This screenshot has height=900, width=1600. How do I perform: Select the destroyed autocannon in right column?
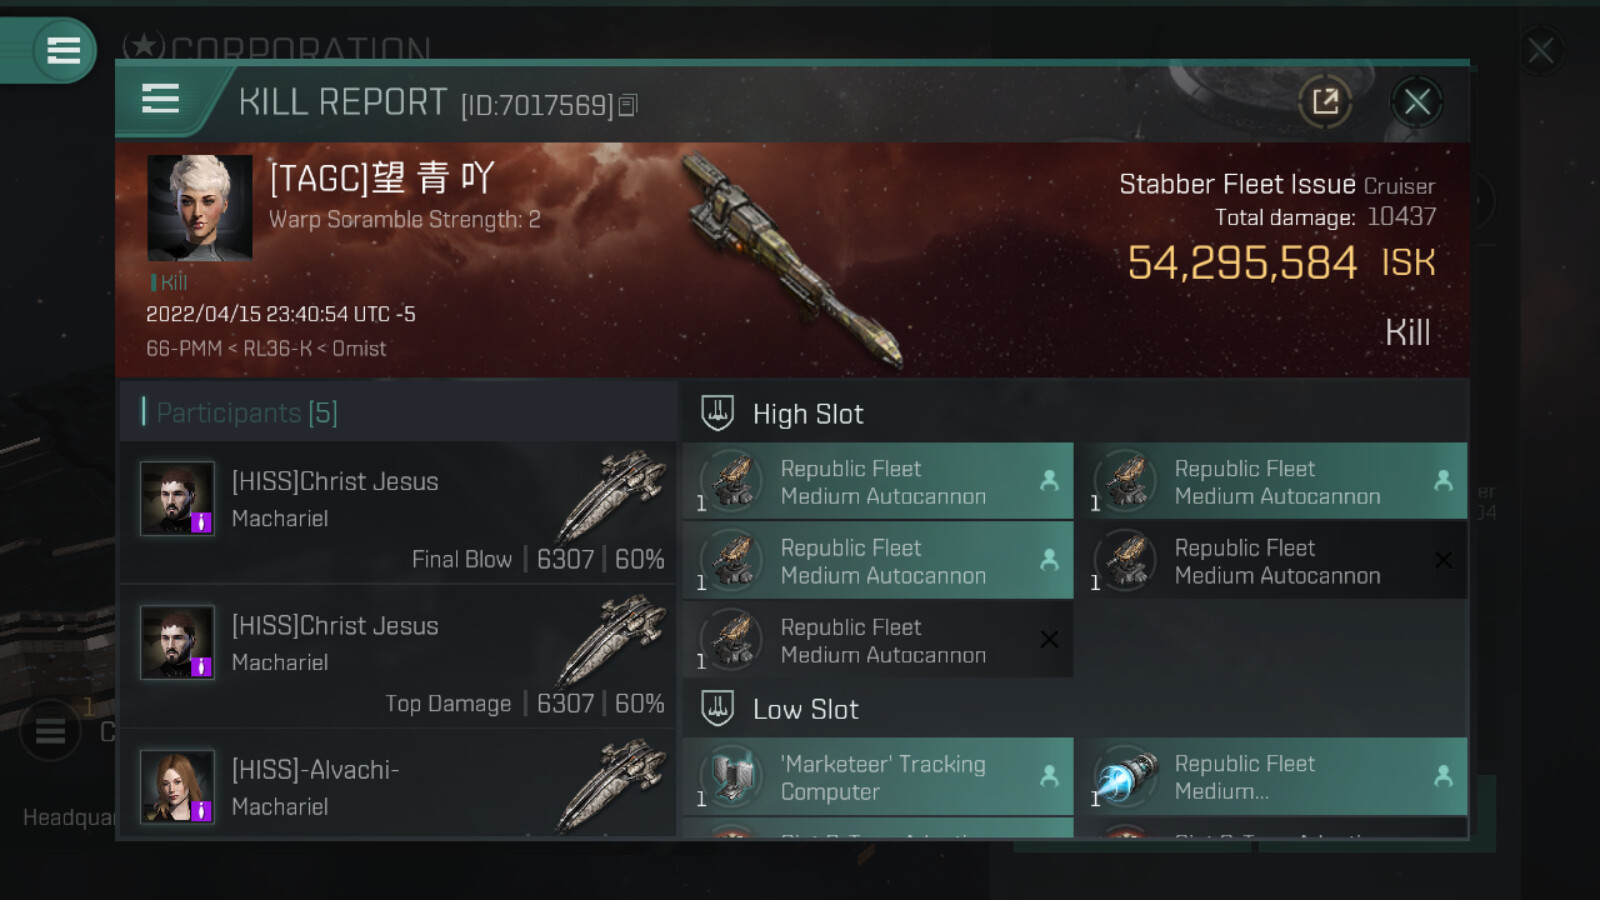1277,561
